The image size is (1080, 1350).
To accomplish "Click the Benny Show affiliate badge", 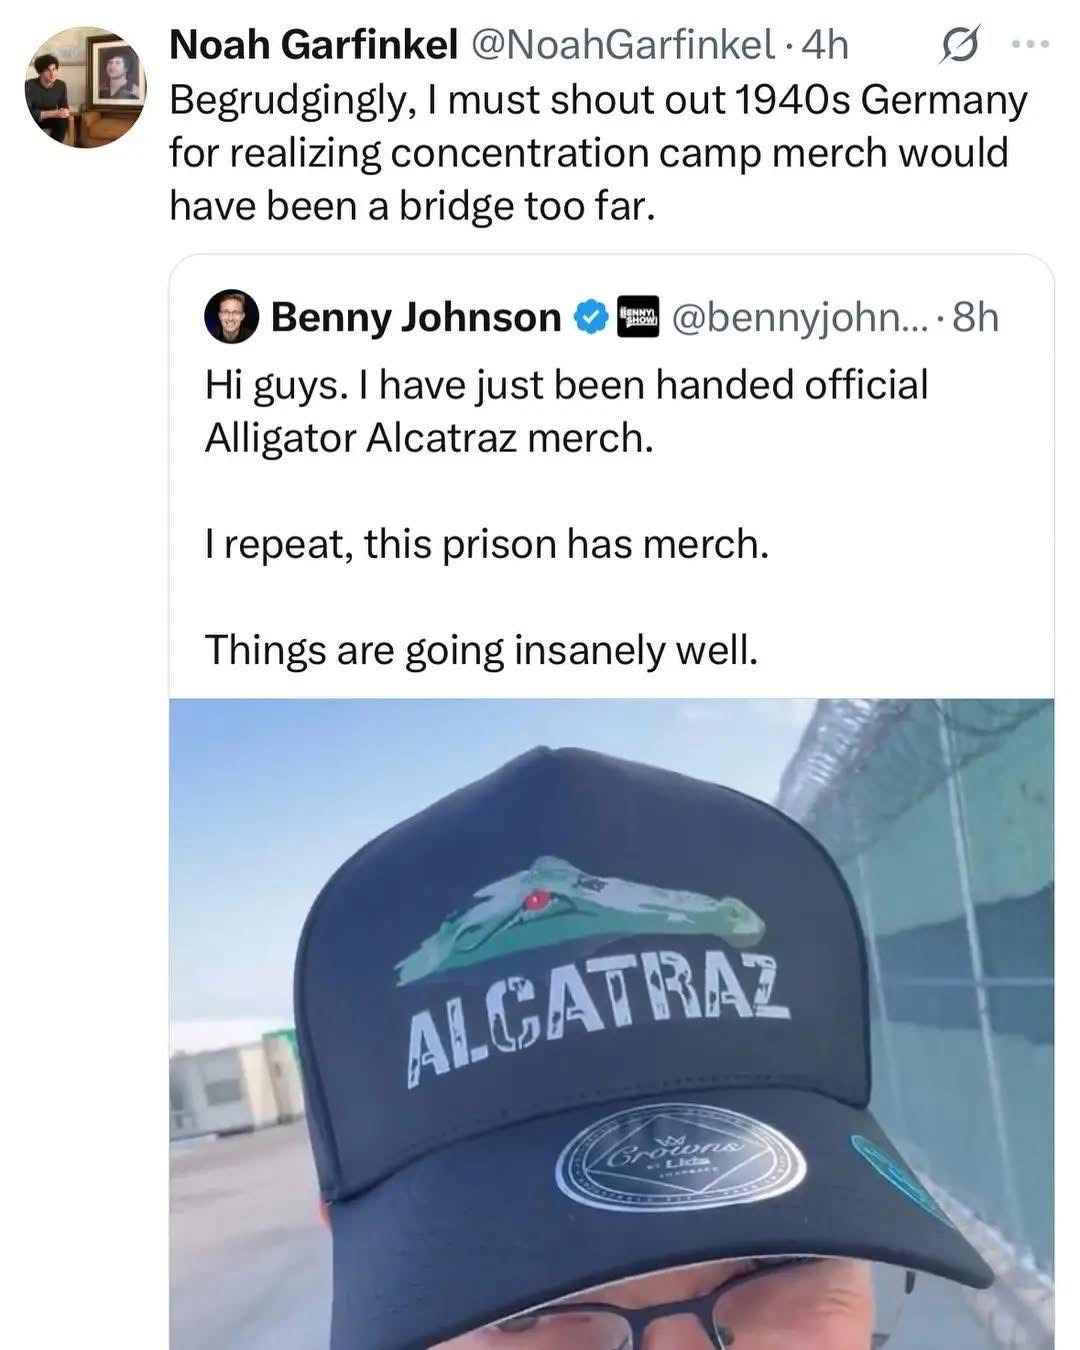I will pos(638,317).
